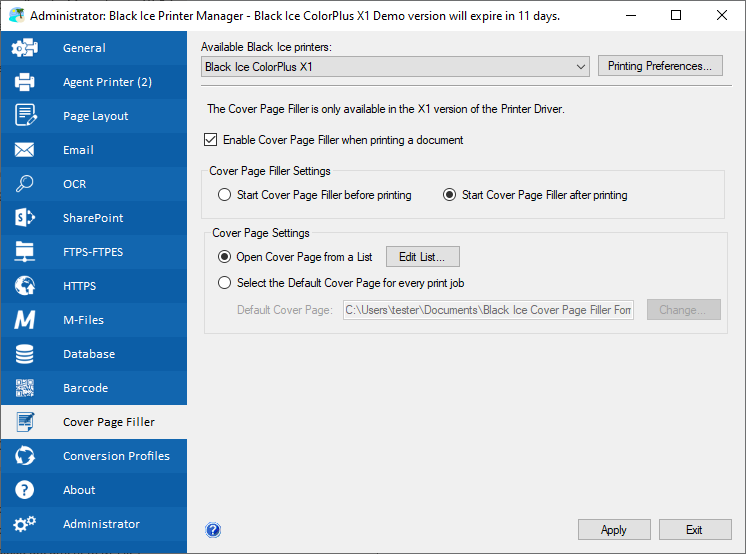The image size is (746, 554).
Task: Minimize the Printer Manager window
Action: (x=631, y=15)
